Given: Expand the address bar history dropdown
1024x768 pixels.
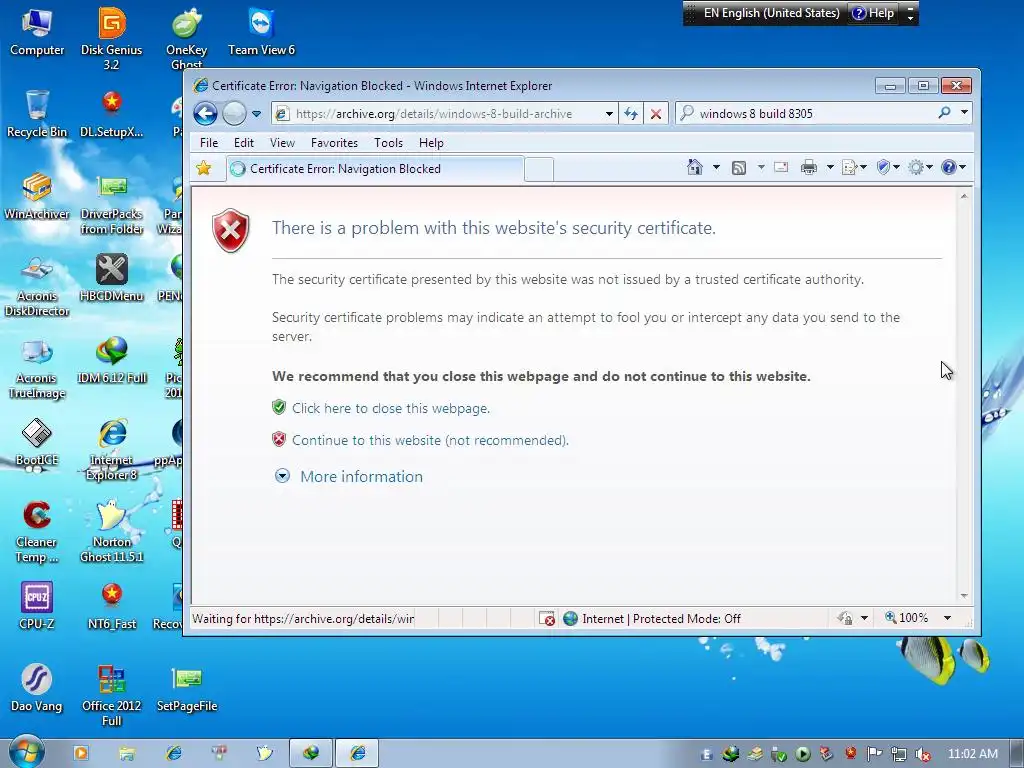Looking at the screenshot, I should pyautogui.click(x=609, y=114).
